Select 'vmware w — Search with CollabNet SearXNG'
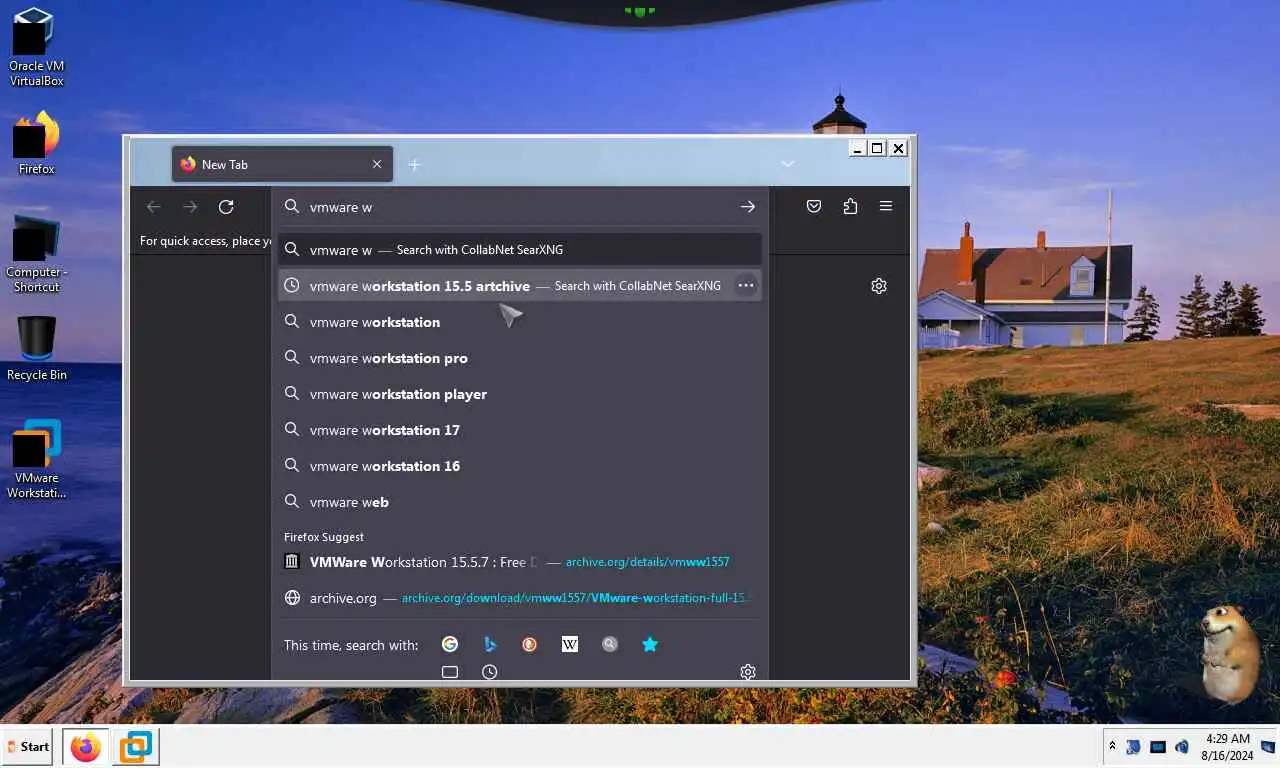Viewport: 1280px width, 768px height. pos(520,250)
